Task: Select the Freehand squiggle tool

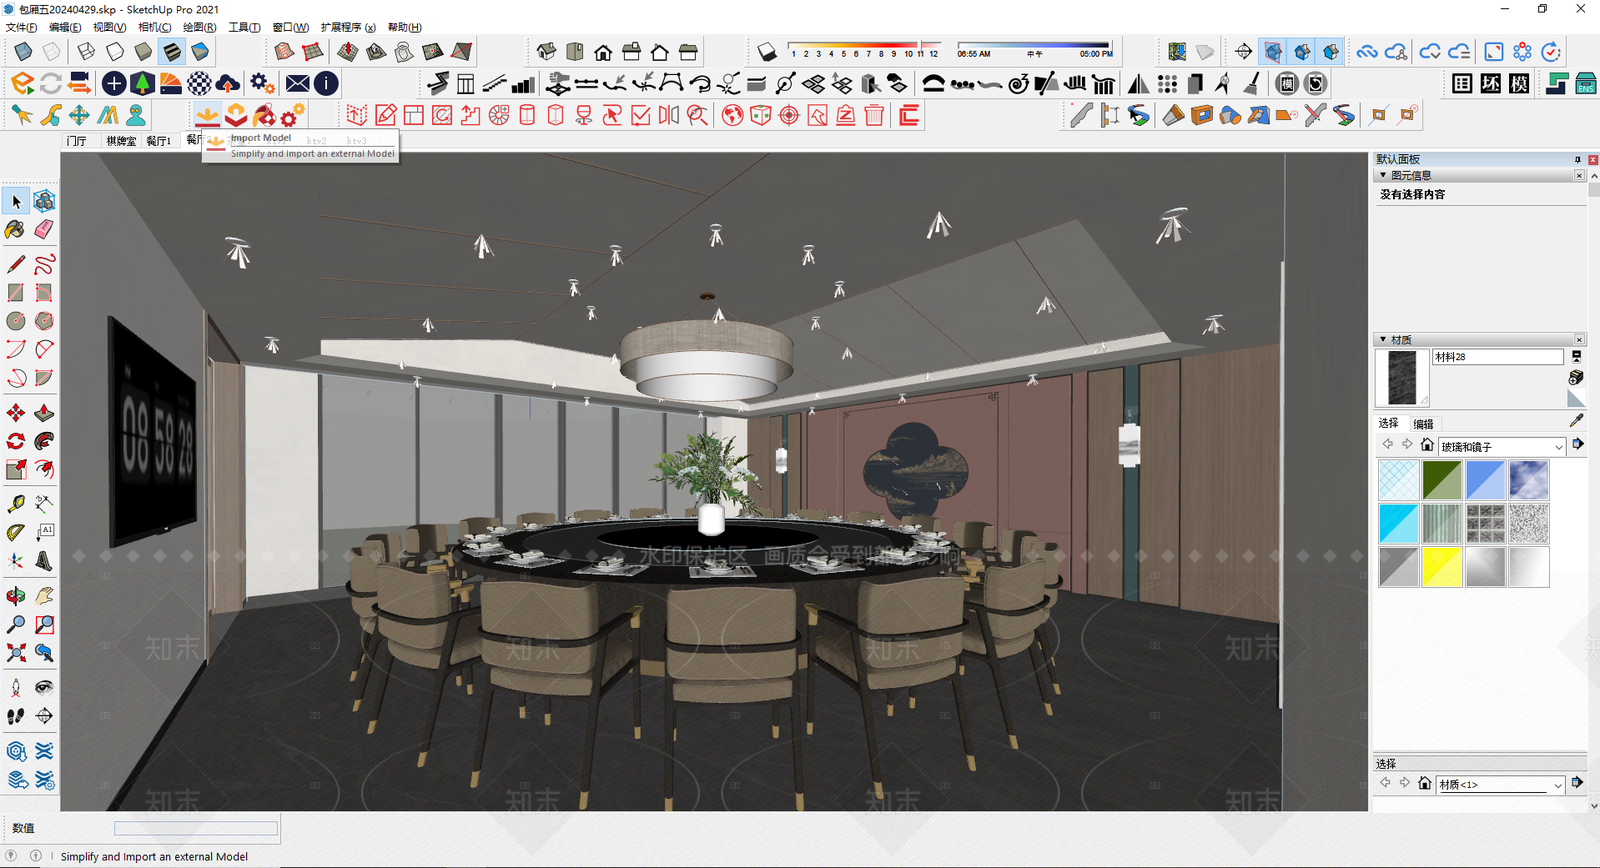Action: (x=44, y=264)
